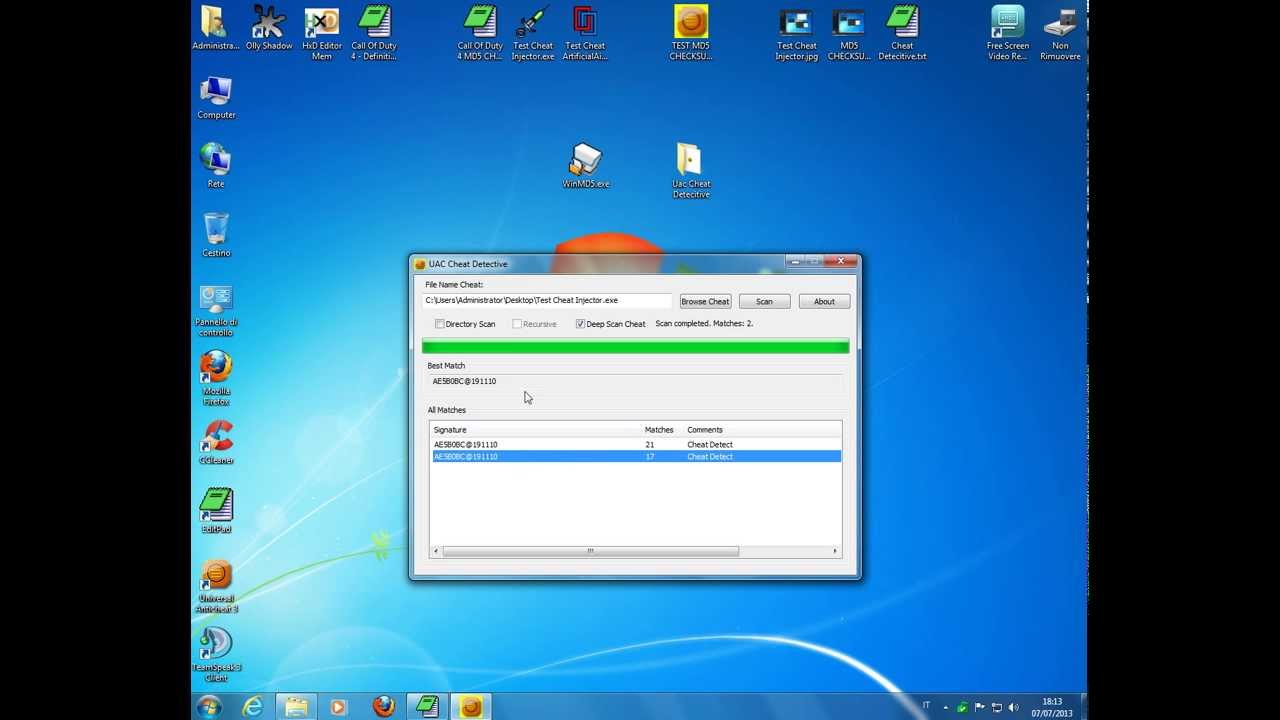Click the Best Match result field
The width and height of the screenshot is (1280, 720).
click(x=635, y=381)
